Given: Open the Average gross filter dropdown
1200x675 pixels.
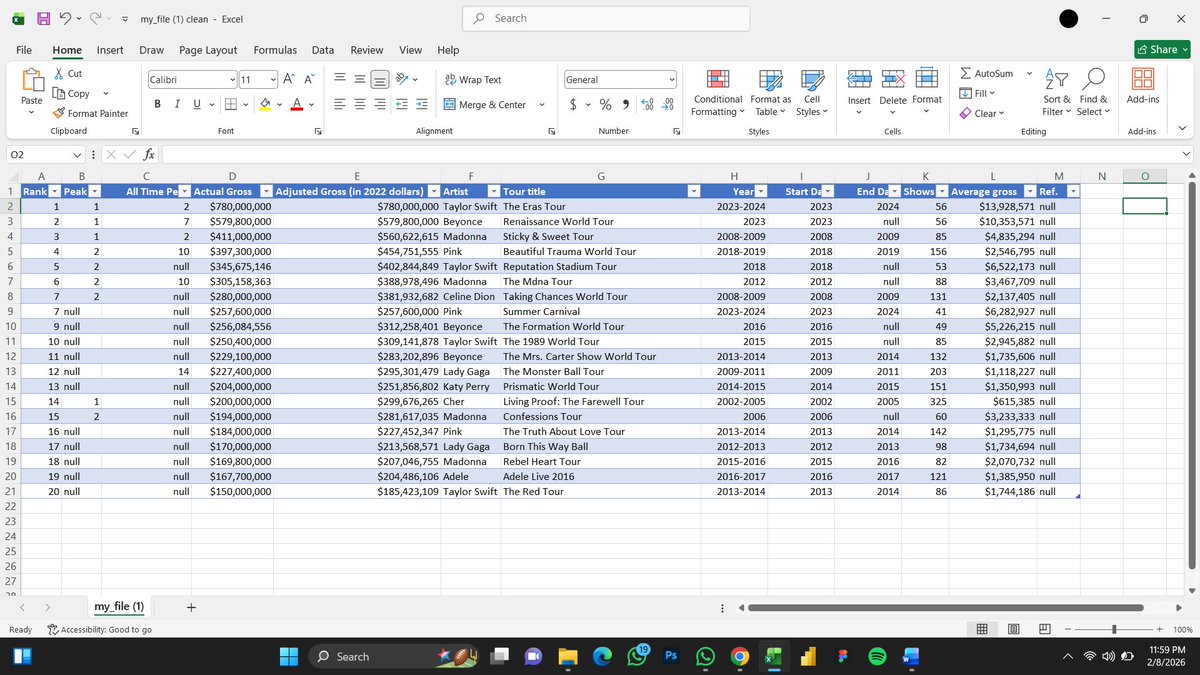Looking at the screenshot, I should tap(1029, 191).
